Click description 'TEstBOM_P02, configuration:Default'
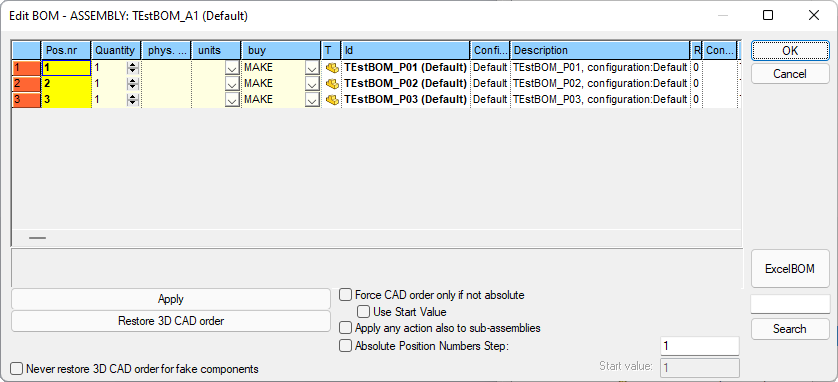 [600, 84]
